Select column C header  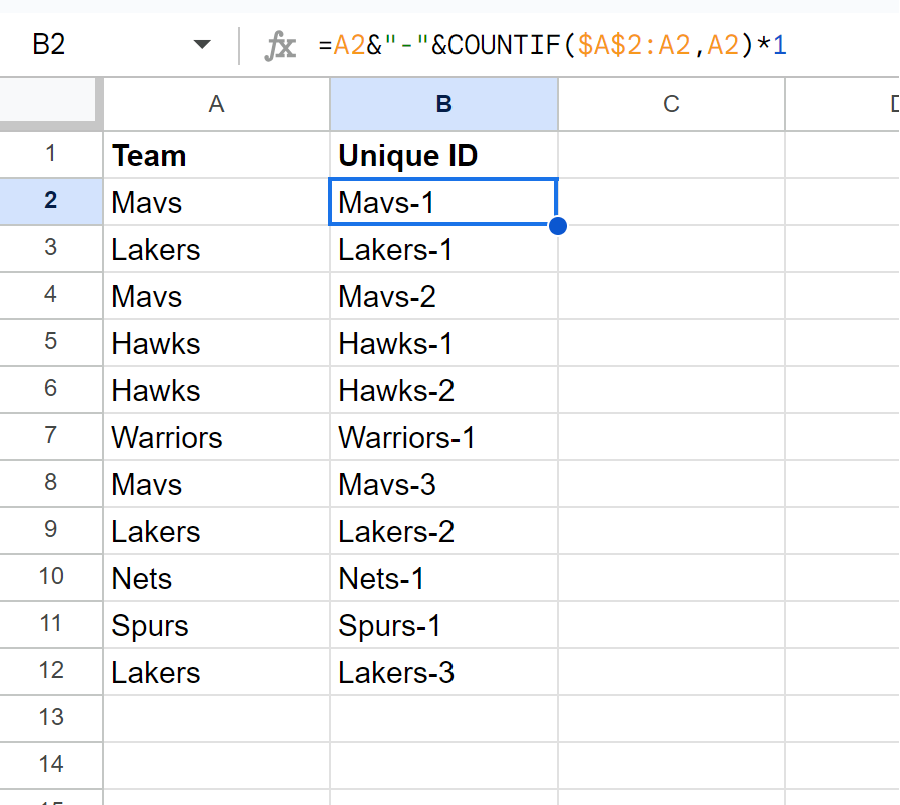[x=671, y=104]
